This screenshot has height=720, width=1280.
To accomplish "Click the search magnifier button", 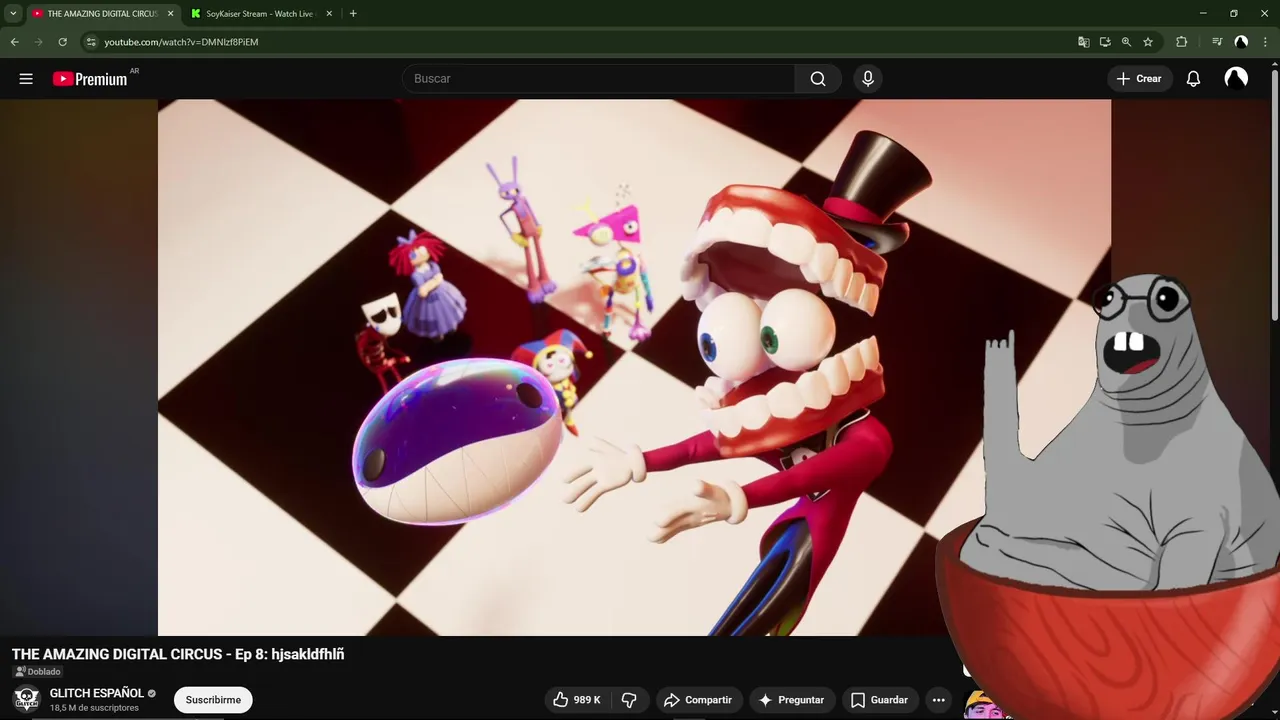I will click(818, 79).
